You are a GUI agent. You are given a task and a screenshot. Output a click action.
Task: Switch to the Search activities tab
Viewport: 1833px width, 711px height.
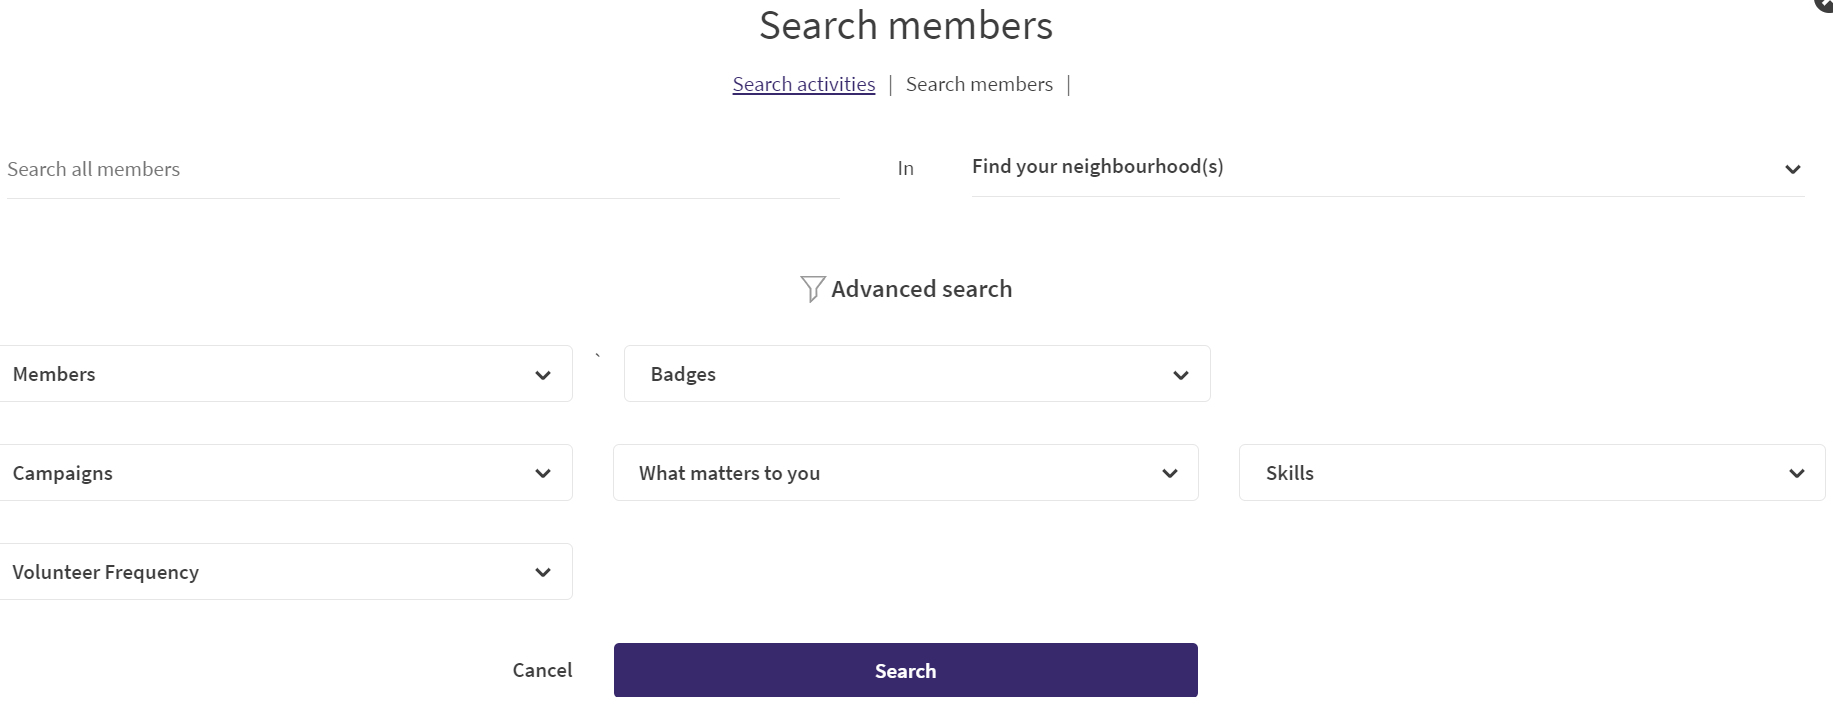tap(804, 84)
